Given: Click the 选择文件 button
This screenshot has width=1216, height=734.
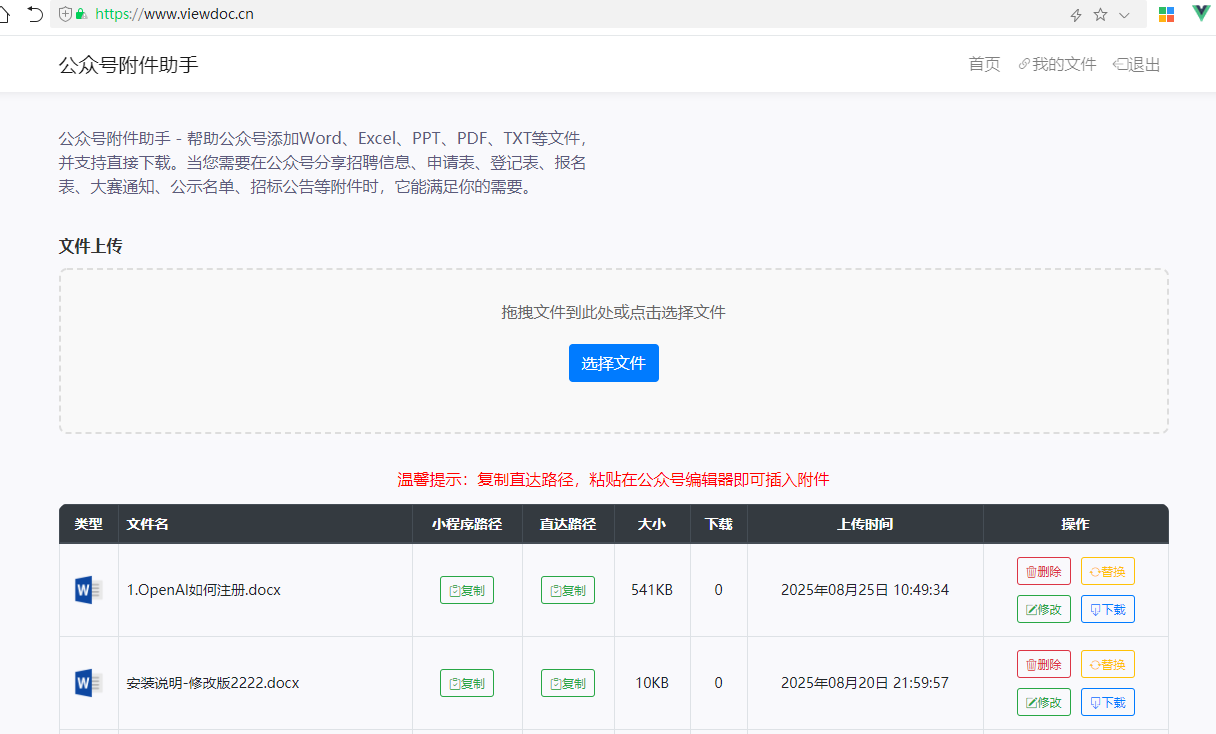Looking at the screenshot, I should point(614,363).
